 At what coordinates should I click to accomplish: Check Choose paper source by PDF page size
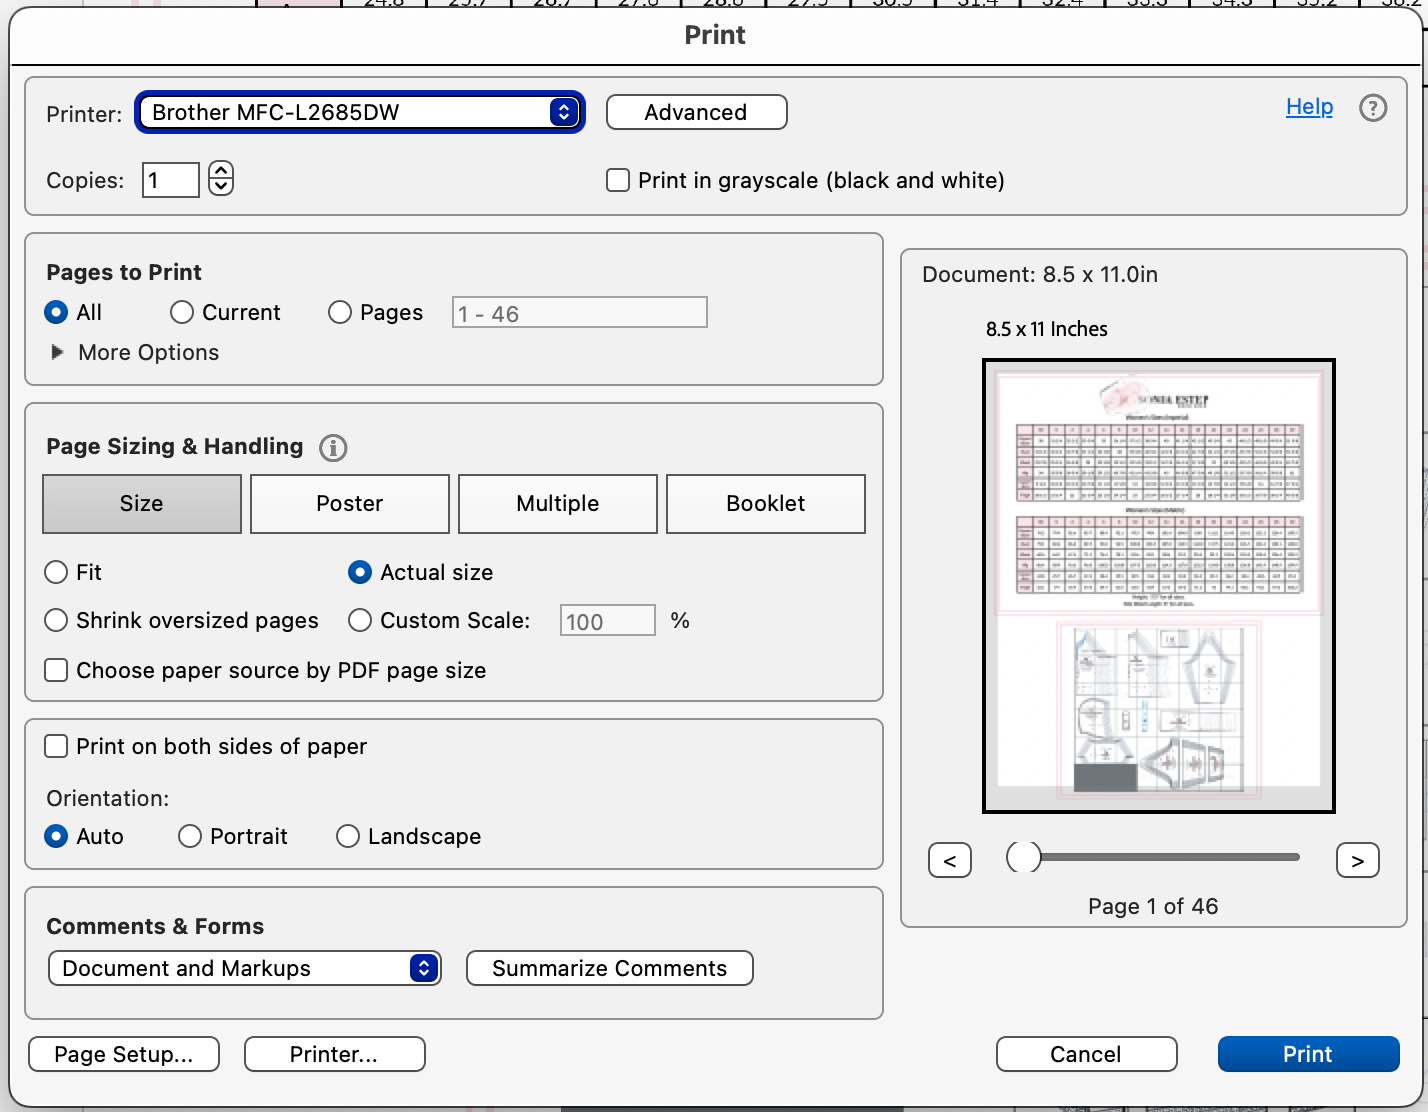(57, 670)
